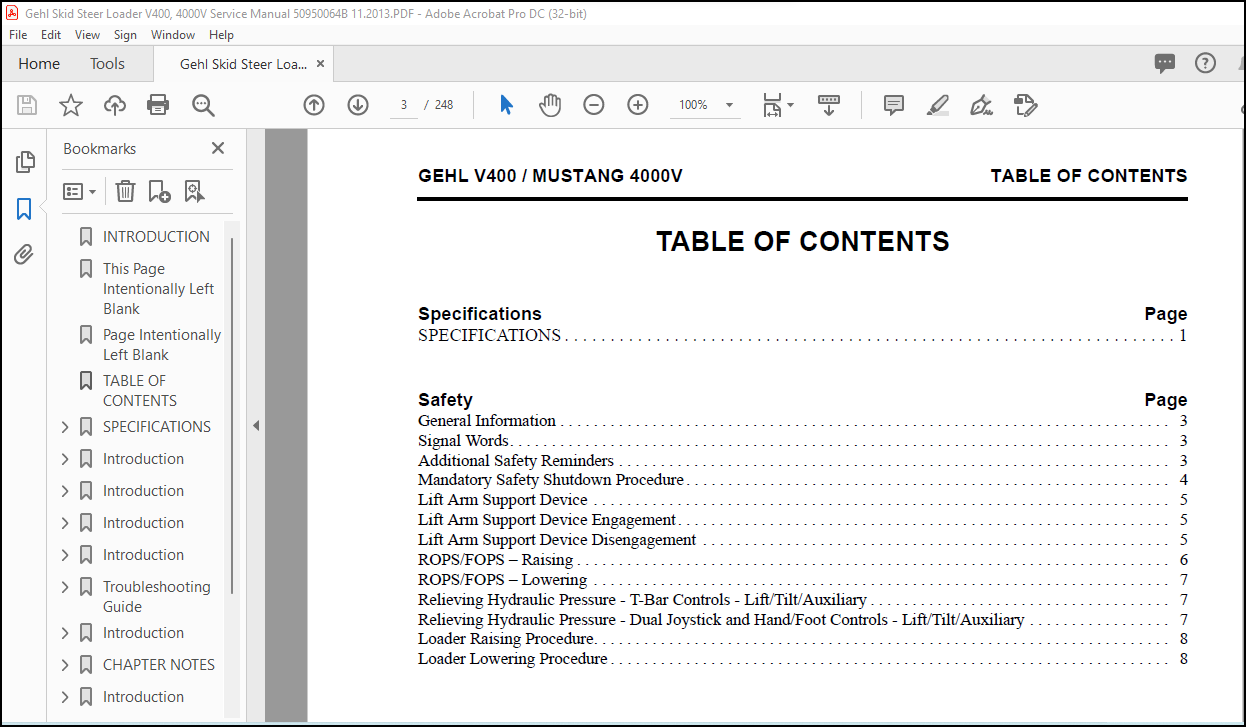Zoom in with plus icon
Screen dimensions: 1246x727
pos(638,105)
